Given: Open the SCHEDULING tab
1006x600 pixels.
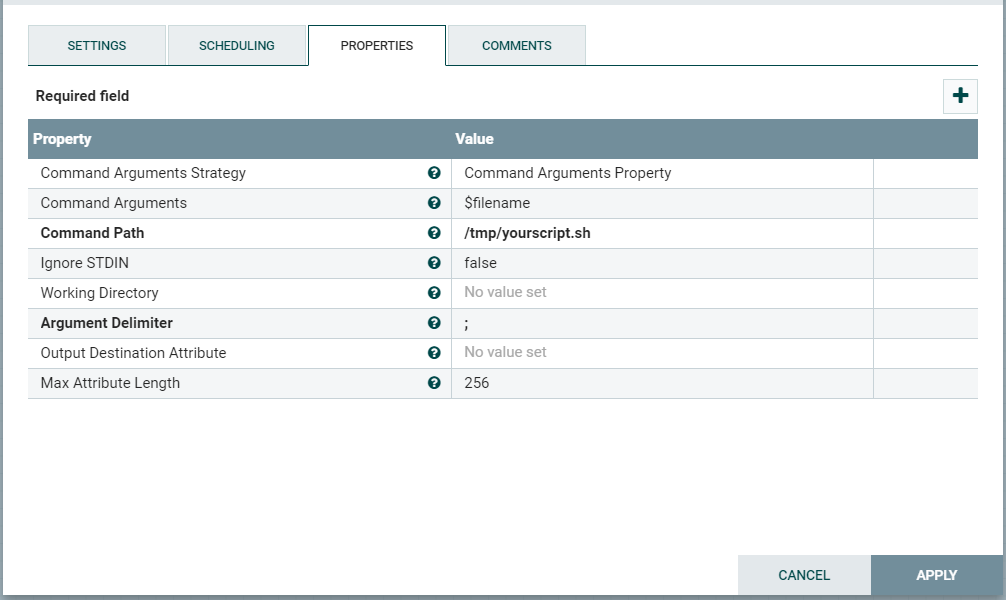Looking at the screenshot, I should tap(237, 45).
